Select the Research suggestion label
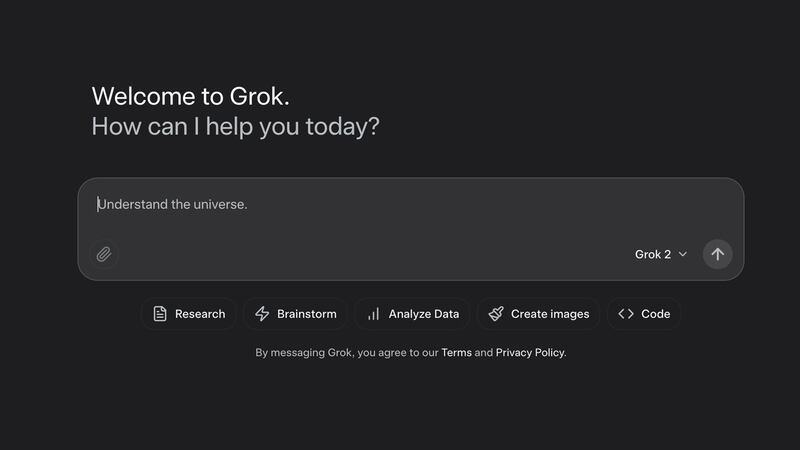This screenshot has height=450, width=800. [200, 314]
